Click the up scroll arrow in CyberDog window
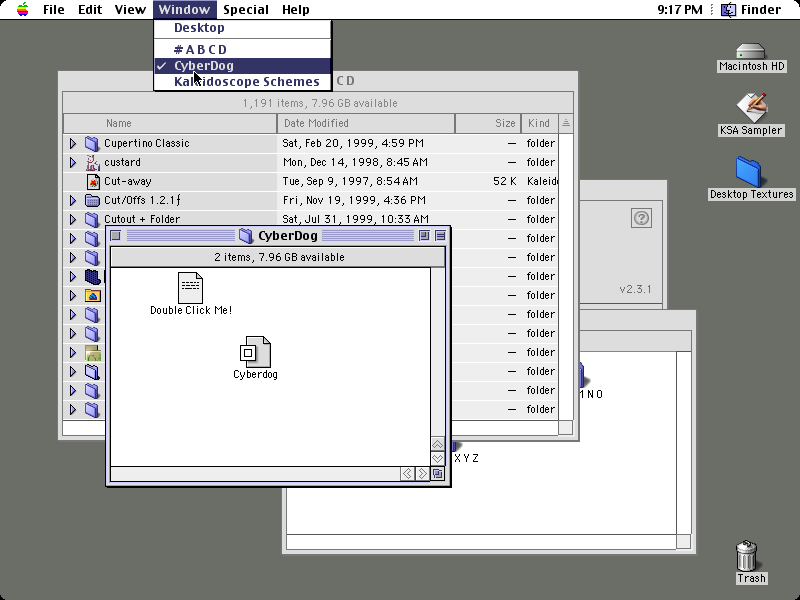This screenshot has width=800, height=600. click(x=437, y=444)
